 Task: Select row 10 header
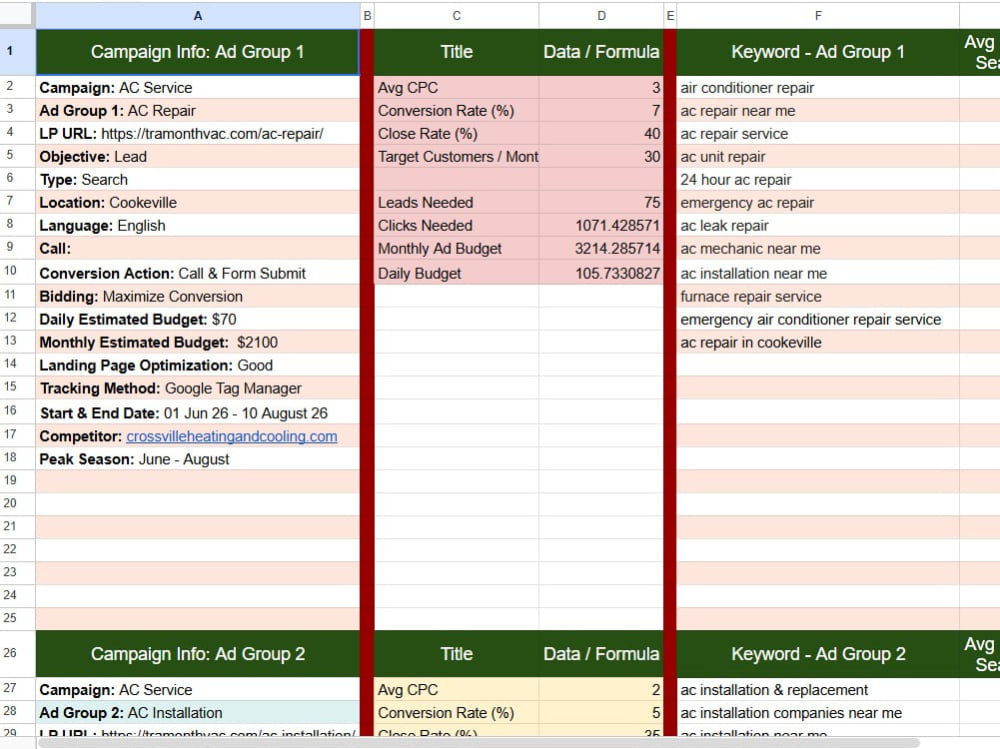pos(10,271)
